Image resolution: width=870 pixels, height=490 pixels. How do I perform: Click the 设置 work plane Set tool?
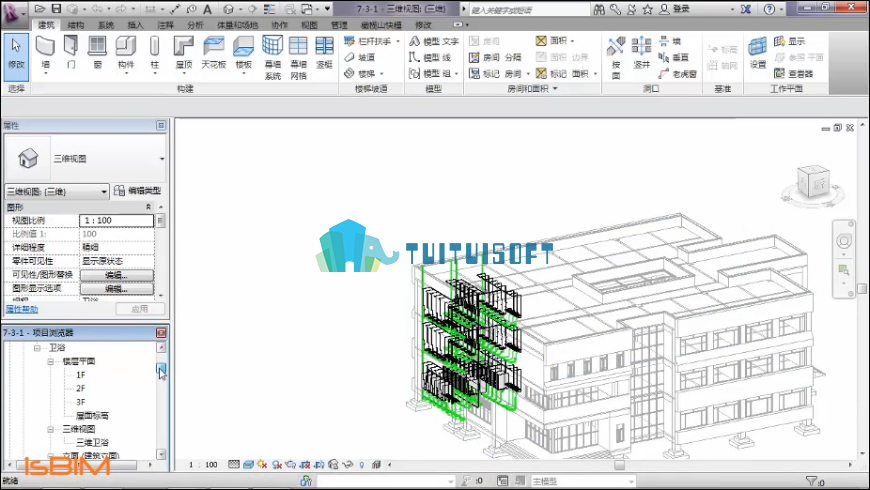pyautogui.click(x=757, y=53)
